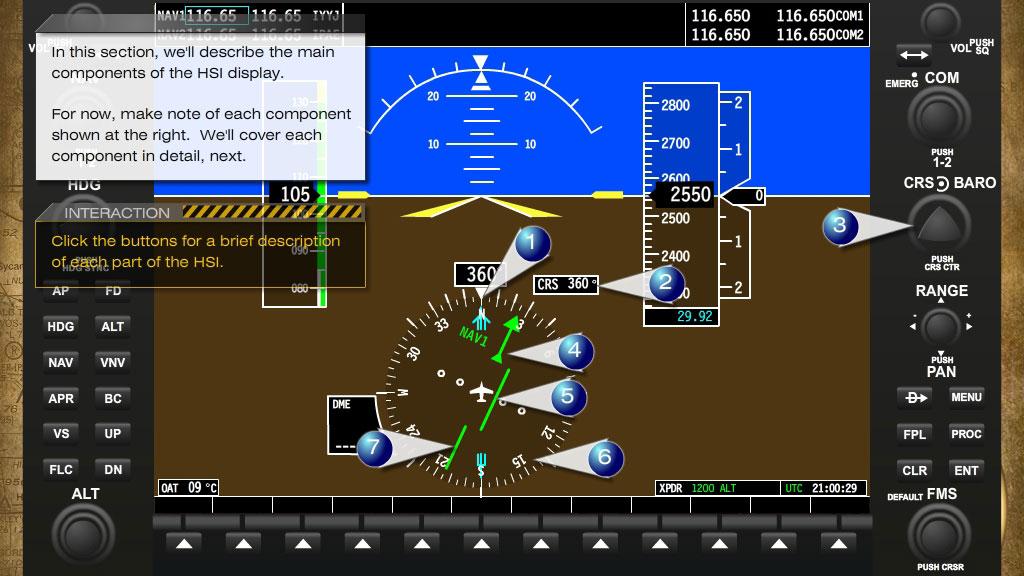The width and height of the screenshot is (1024, 576).
Task: Toggle the FD flight director mode
Action: 112,290
